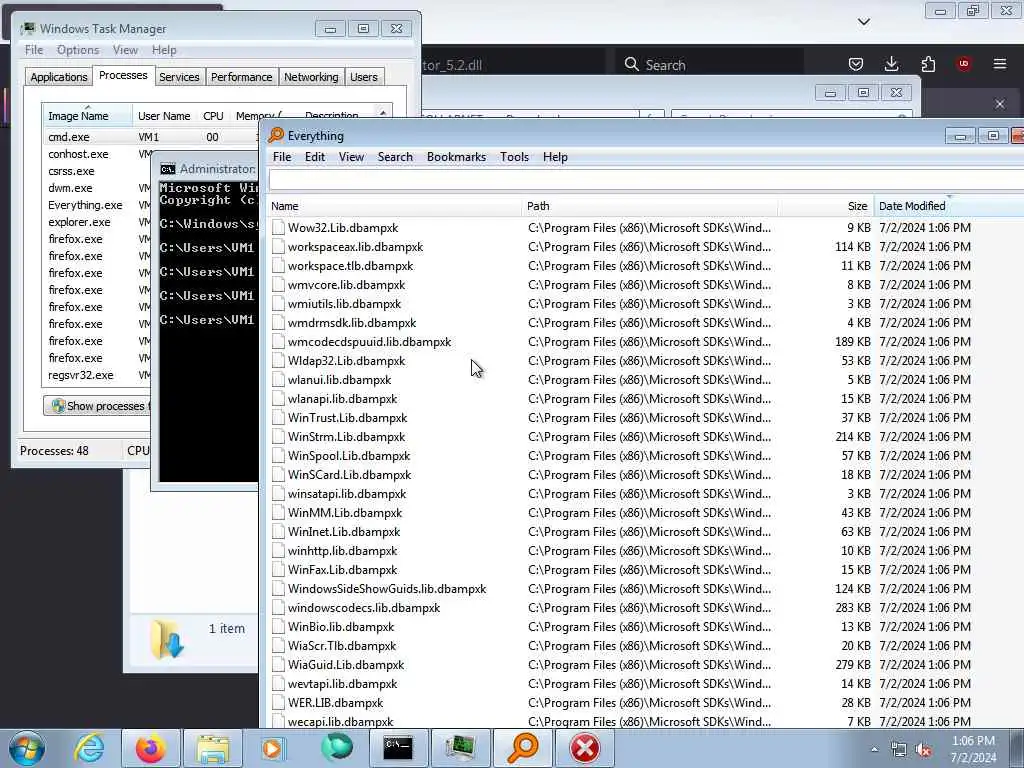Click the network tray icon
The image size is (1024, 768).
(x=899, y=750)
